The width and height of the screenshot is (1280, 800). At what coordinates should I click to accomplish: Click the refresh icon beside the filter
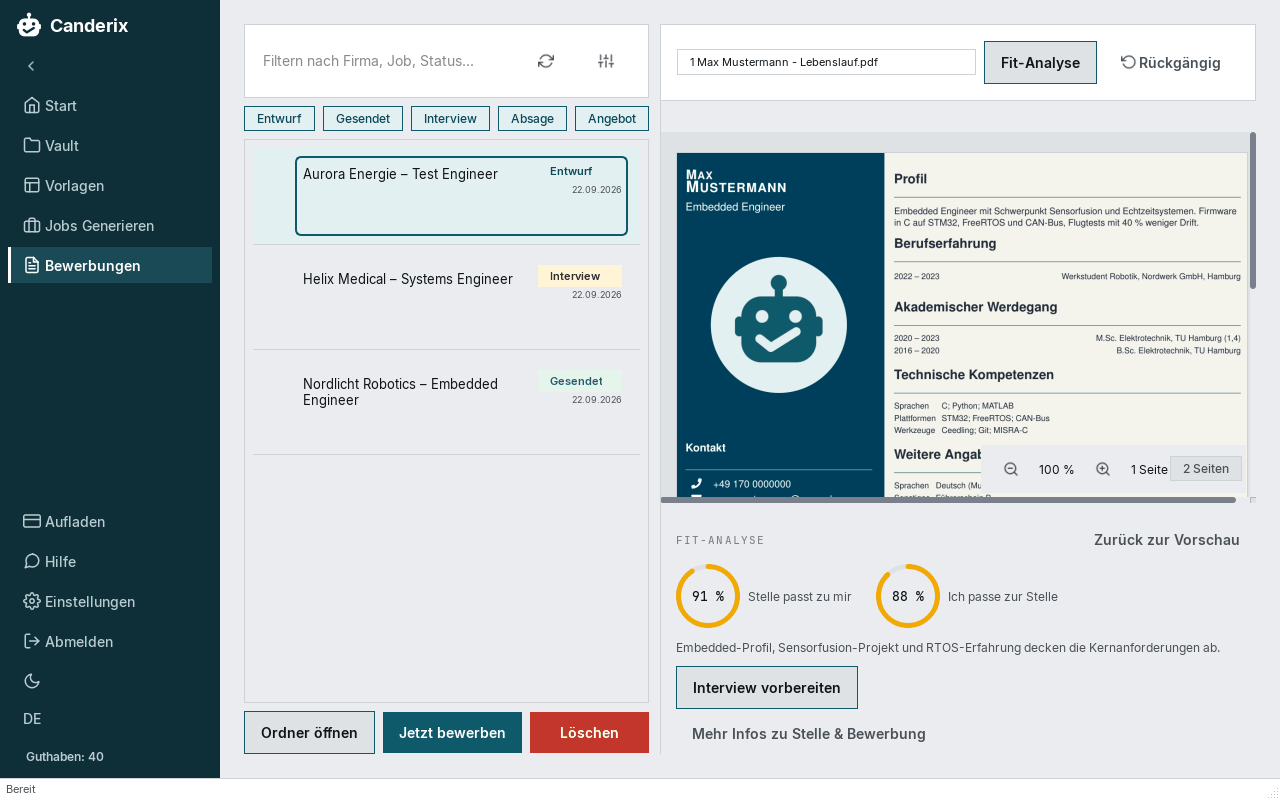click(546, 61)
